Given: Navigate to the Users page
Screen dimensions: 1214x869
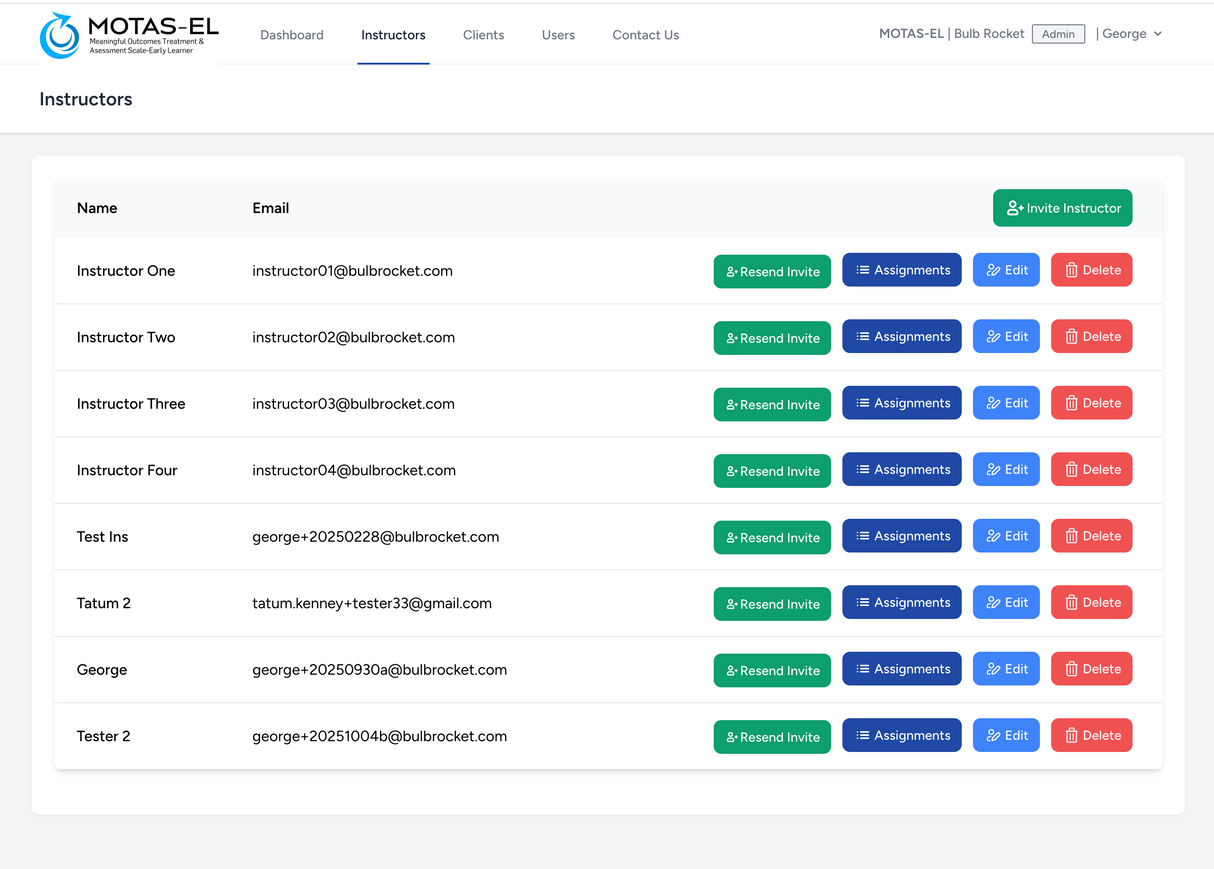Looking at the screenshot, I should click(558, 34).
